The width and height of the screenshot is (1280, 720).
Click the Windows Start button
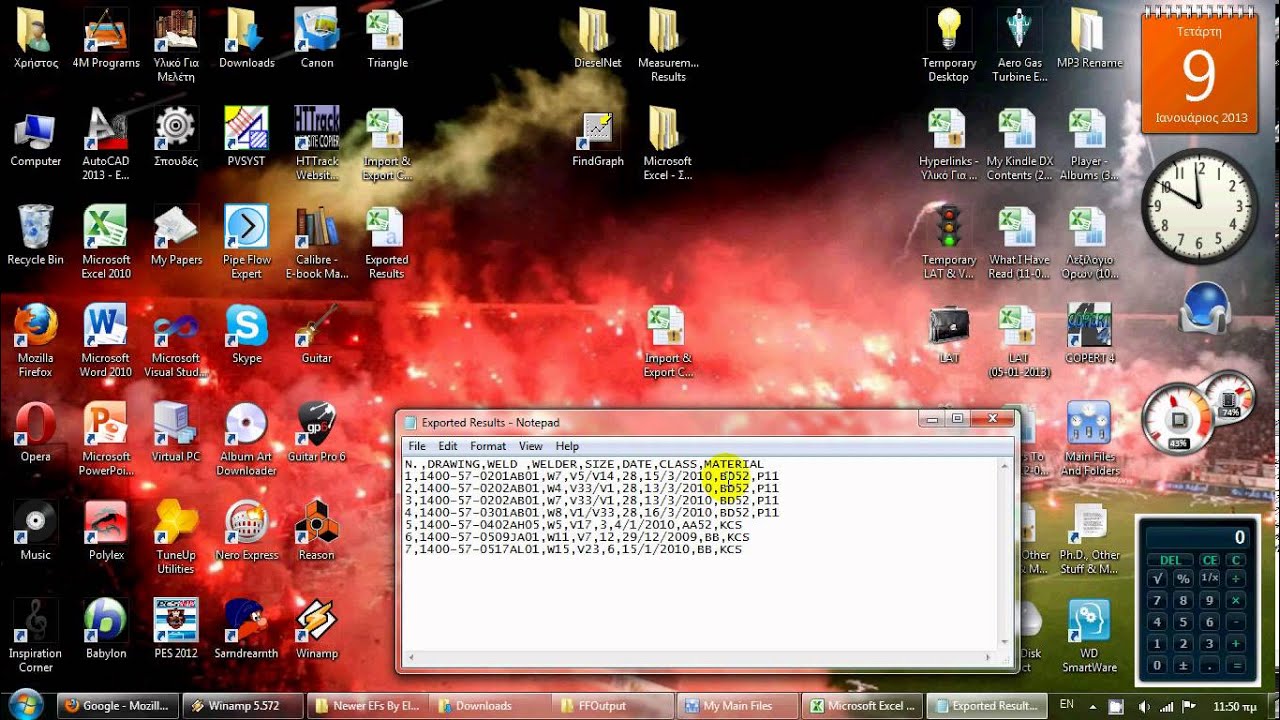[26, 704]
